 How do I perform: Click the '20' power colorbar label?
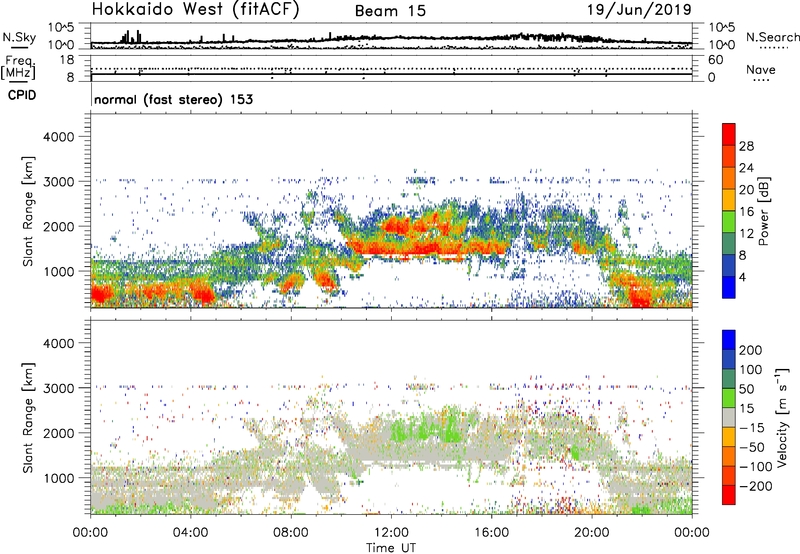click(746, 190)
